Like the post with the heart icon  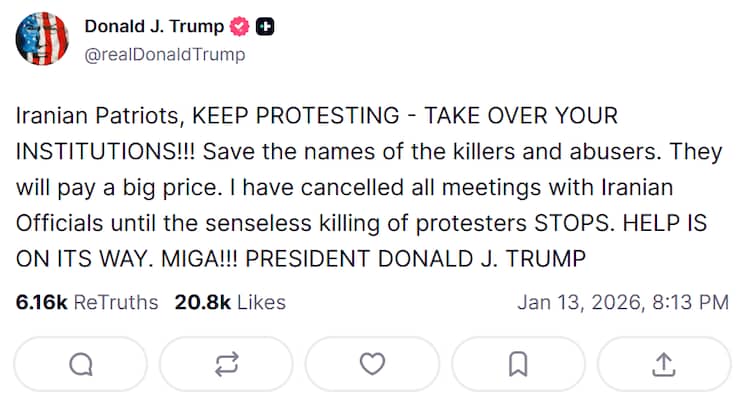372,365
